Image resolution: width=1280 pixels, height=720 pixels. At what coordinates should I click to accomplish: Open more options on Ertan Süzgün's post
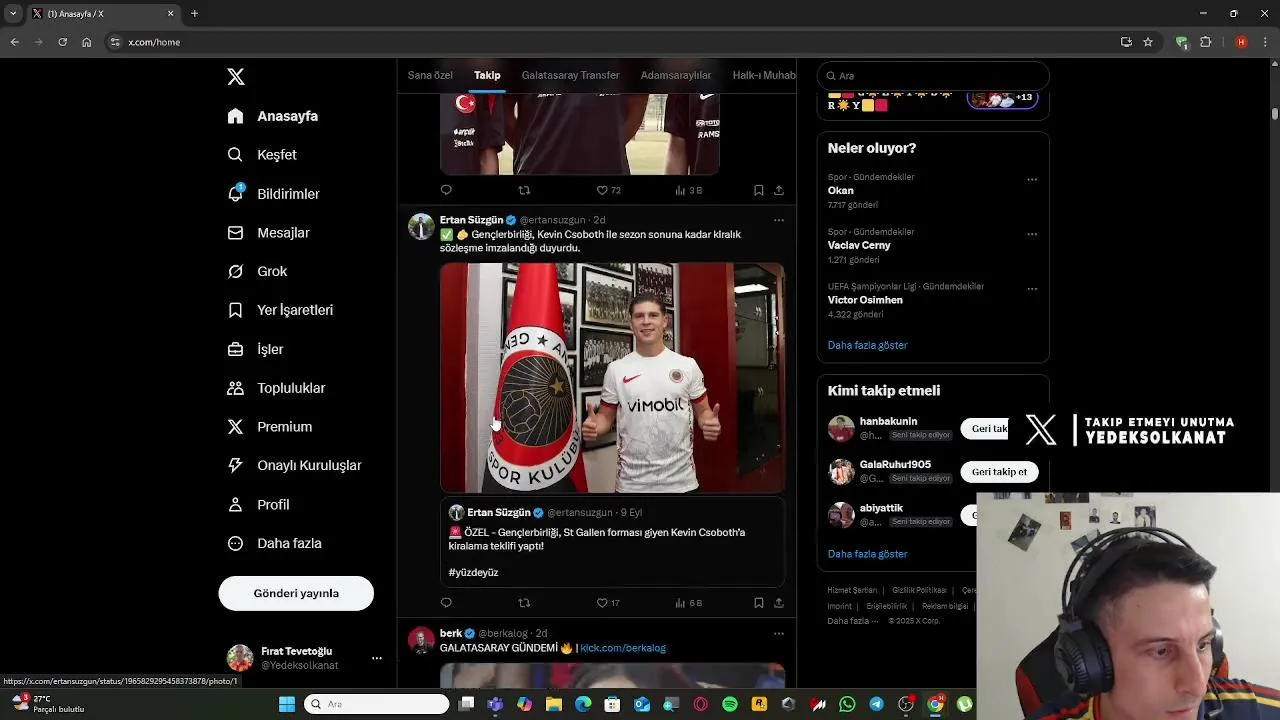click(779, 220)
